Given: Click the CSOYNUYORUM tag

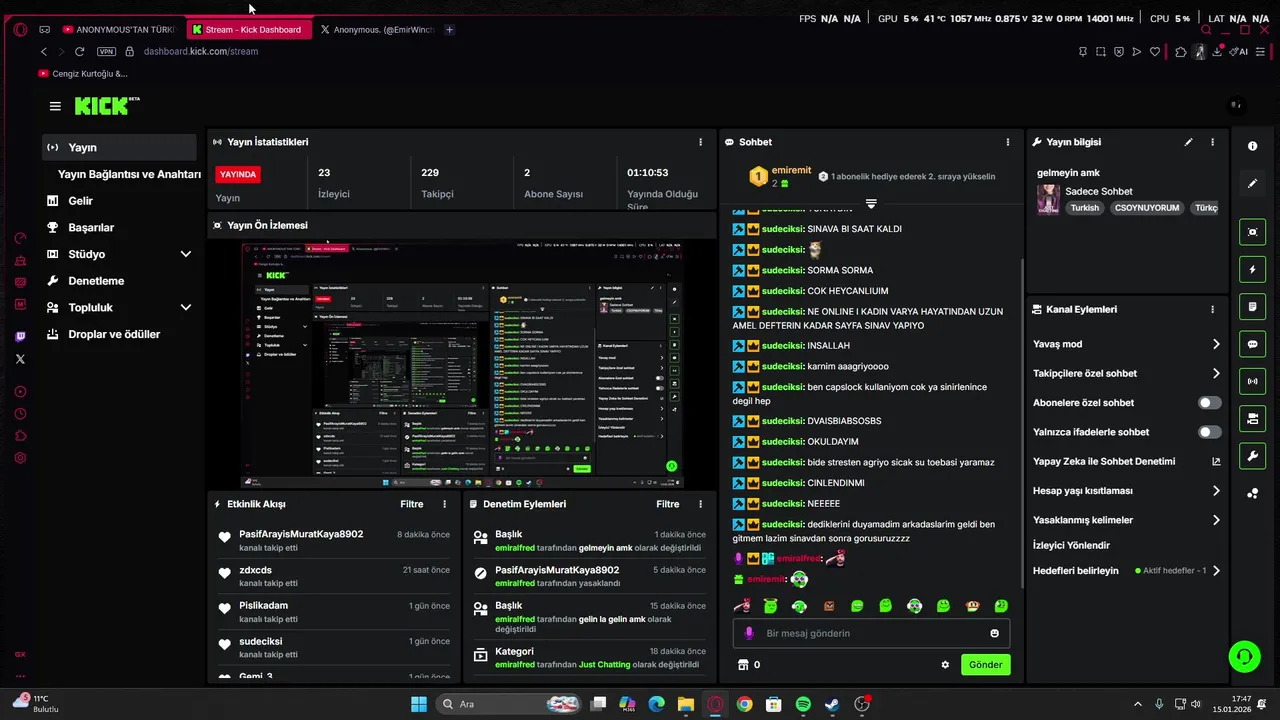Looking at the screenshot, I should click(1147, 208).
